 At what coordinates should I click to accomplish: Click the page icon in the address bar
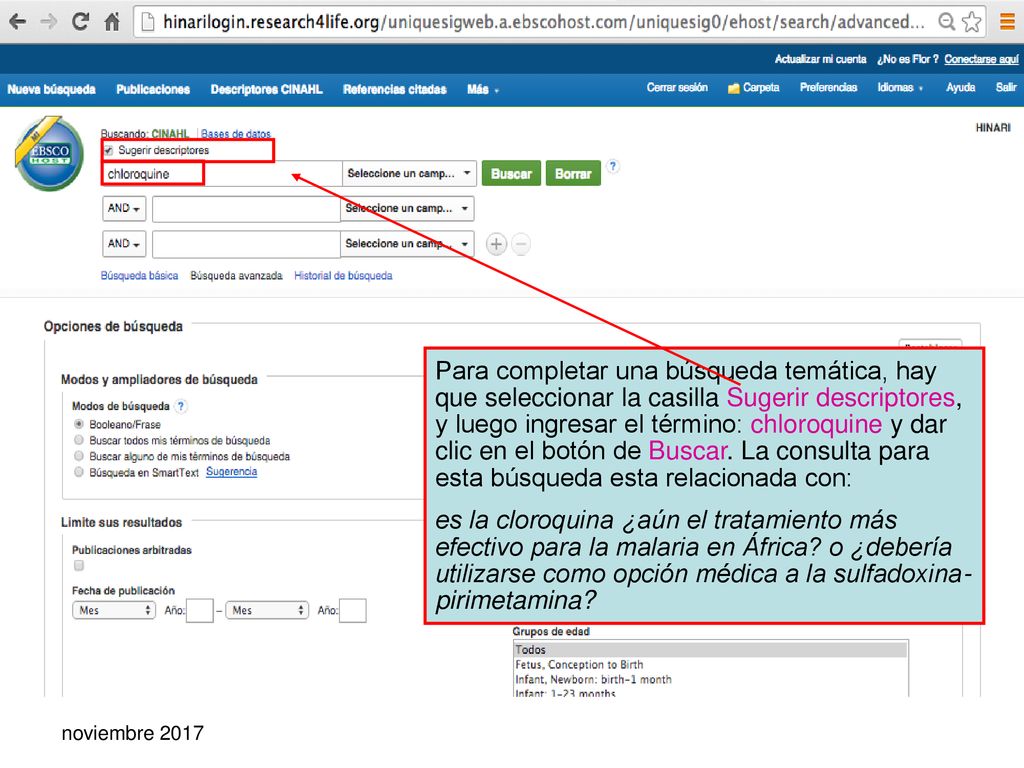pos(148,22)
